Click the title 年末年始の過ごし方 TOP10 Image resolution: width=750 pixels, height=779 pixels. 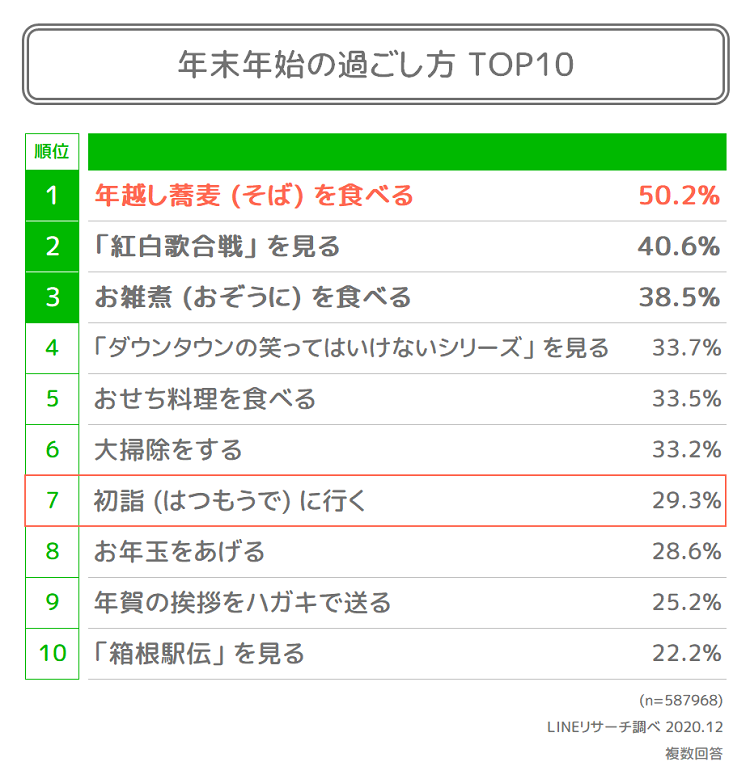375,64
